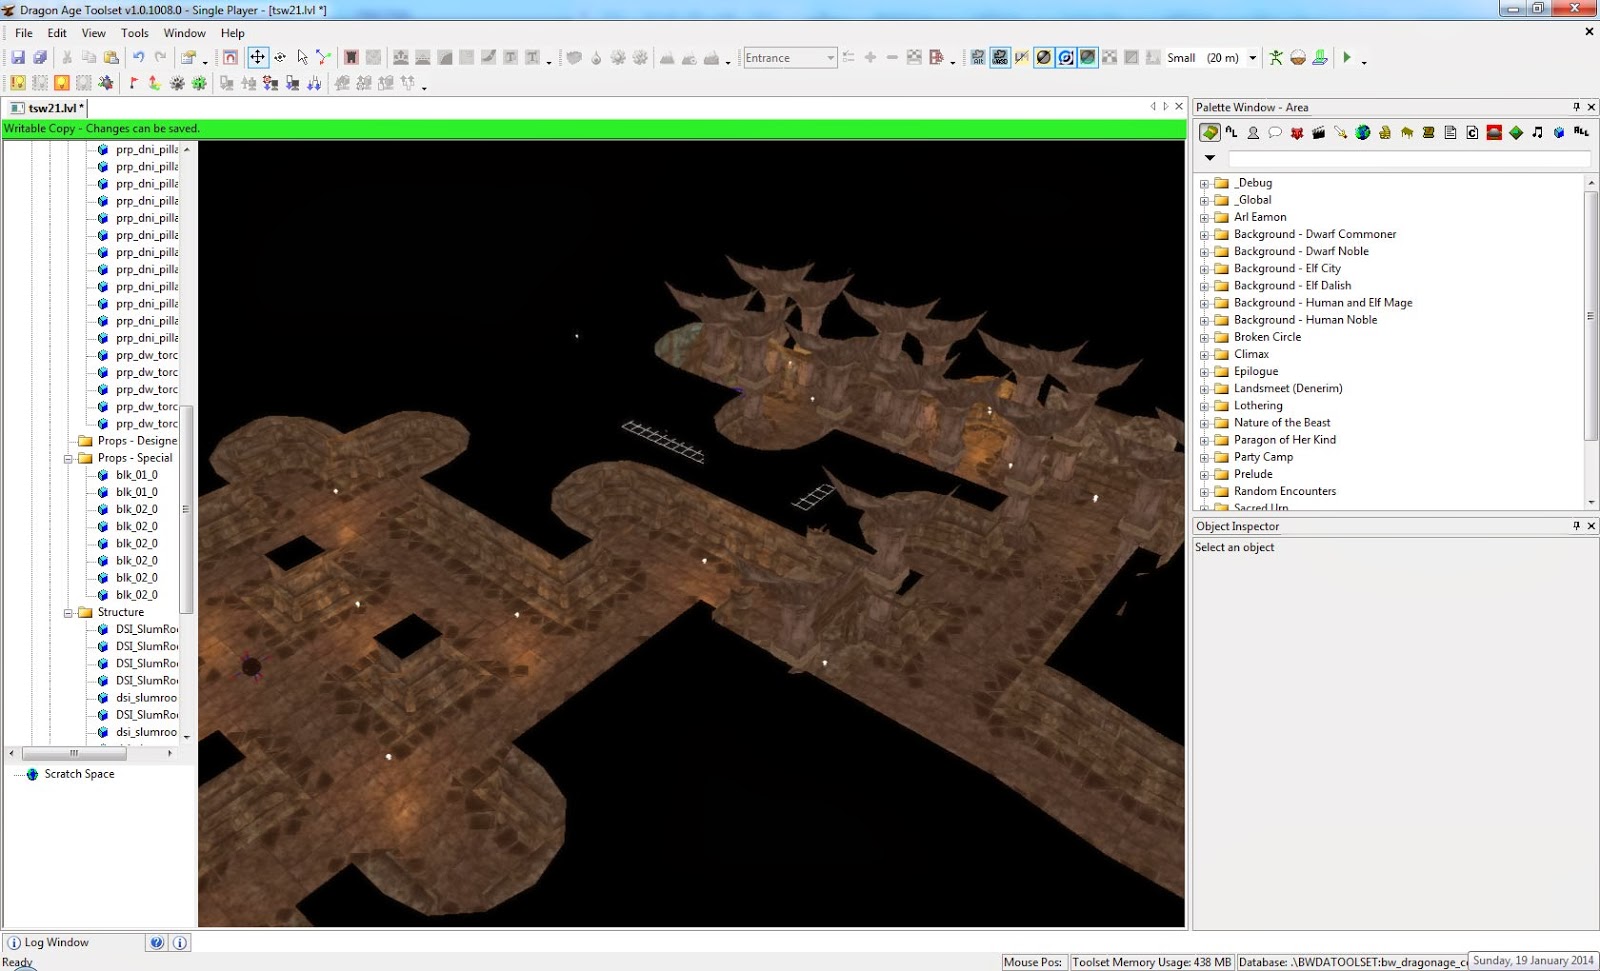Click the sword item palette icon

pos(1341,132)
